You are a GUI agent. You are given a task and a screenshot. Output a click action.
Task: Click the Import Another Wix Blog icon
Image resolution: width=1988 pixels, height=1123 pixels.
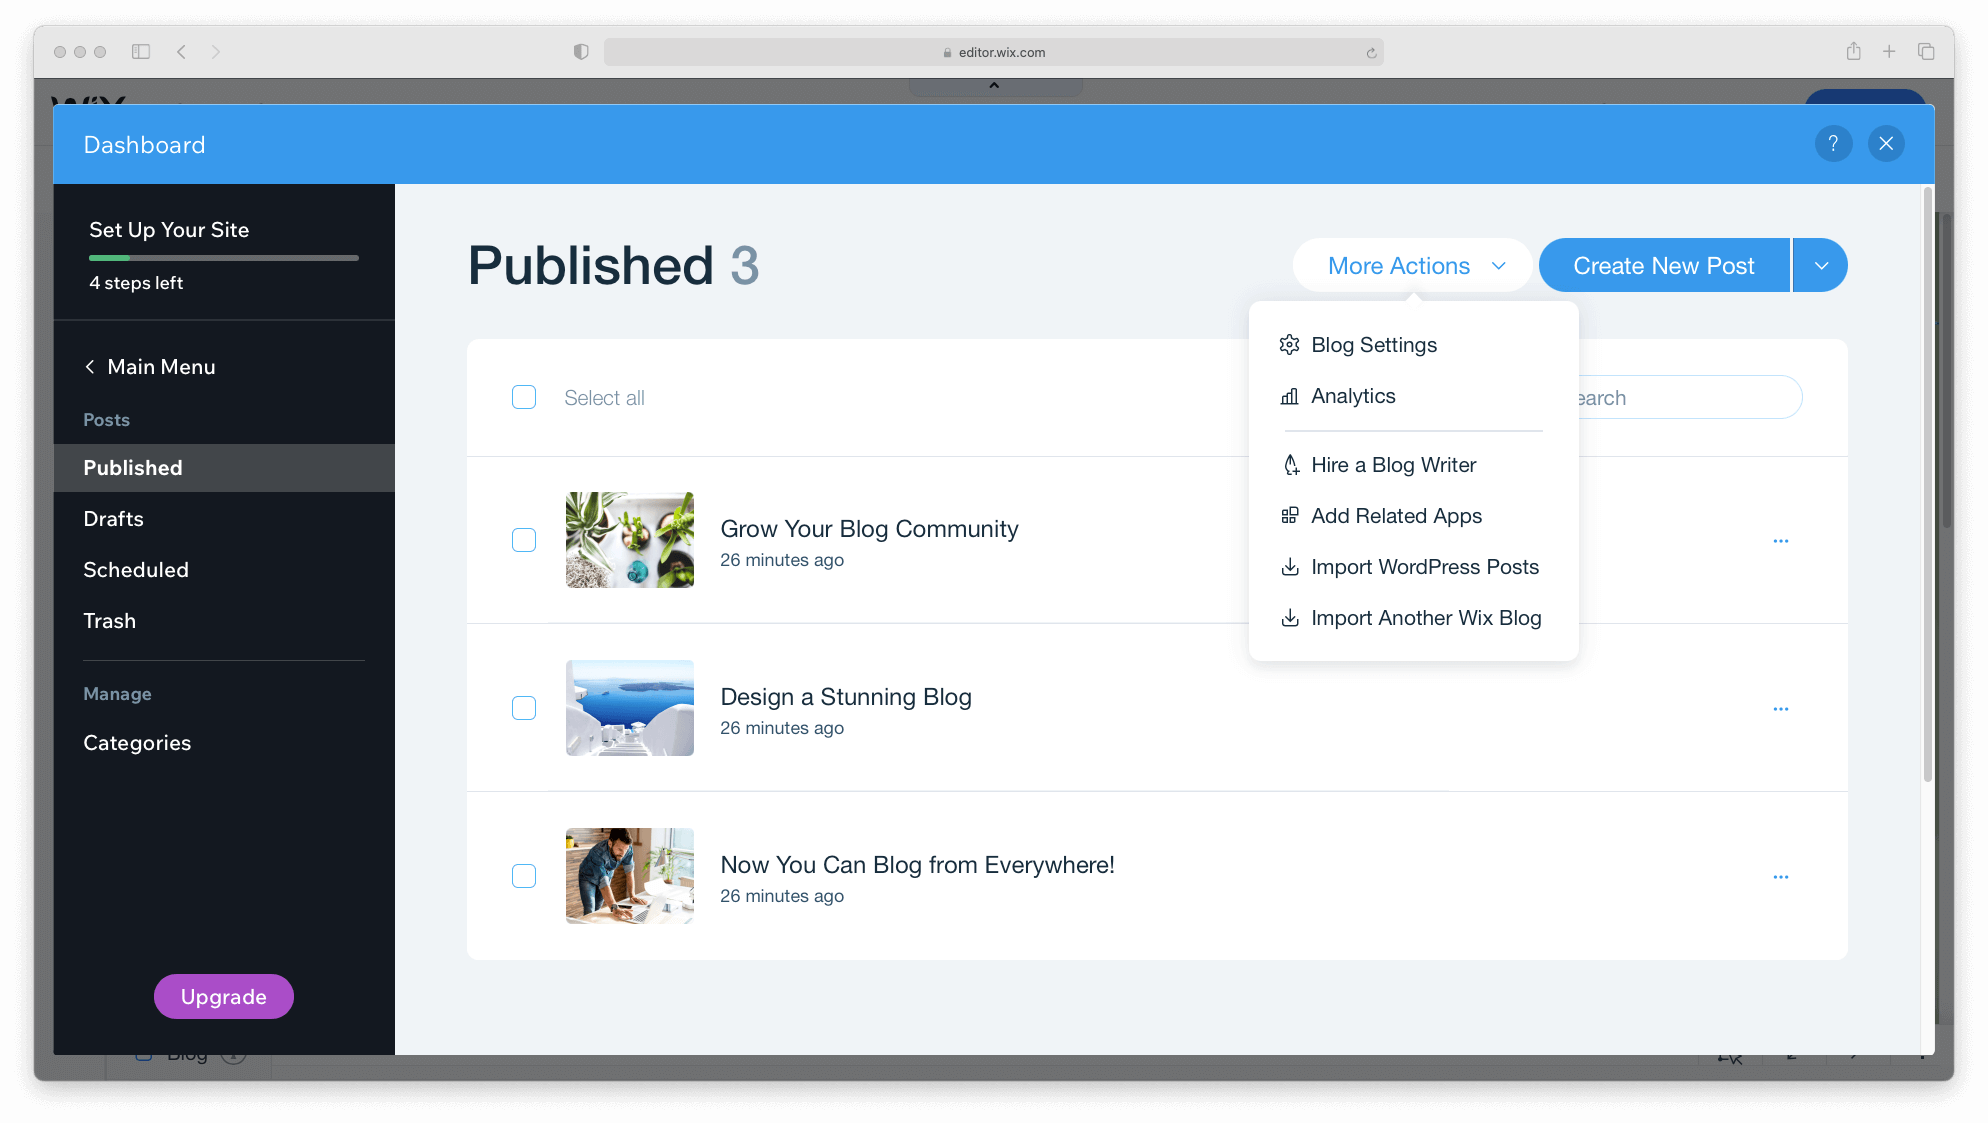[1289, 618]
